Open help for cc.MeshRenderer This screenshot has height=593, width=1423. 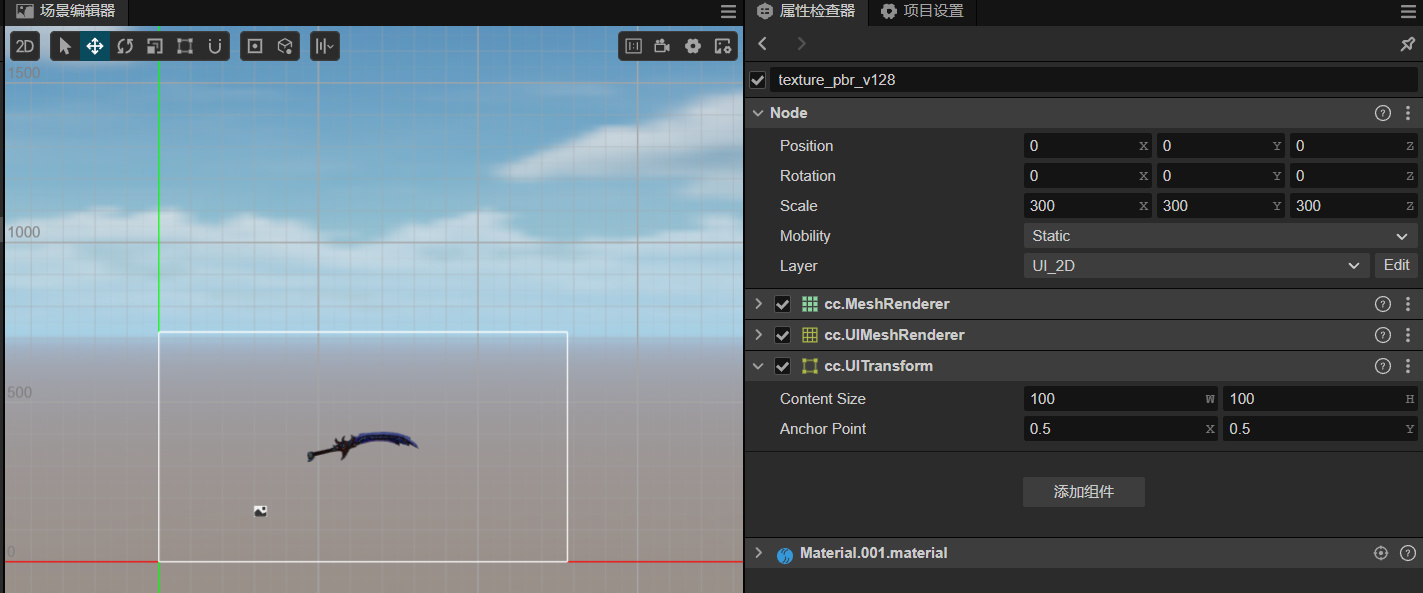[x=1383, y=304]
